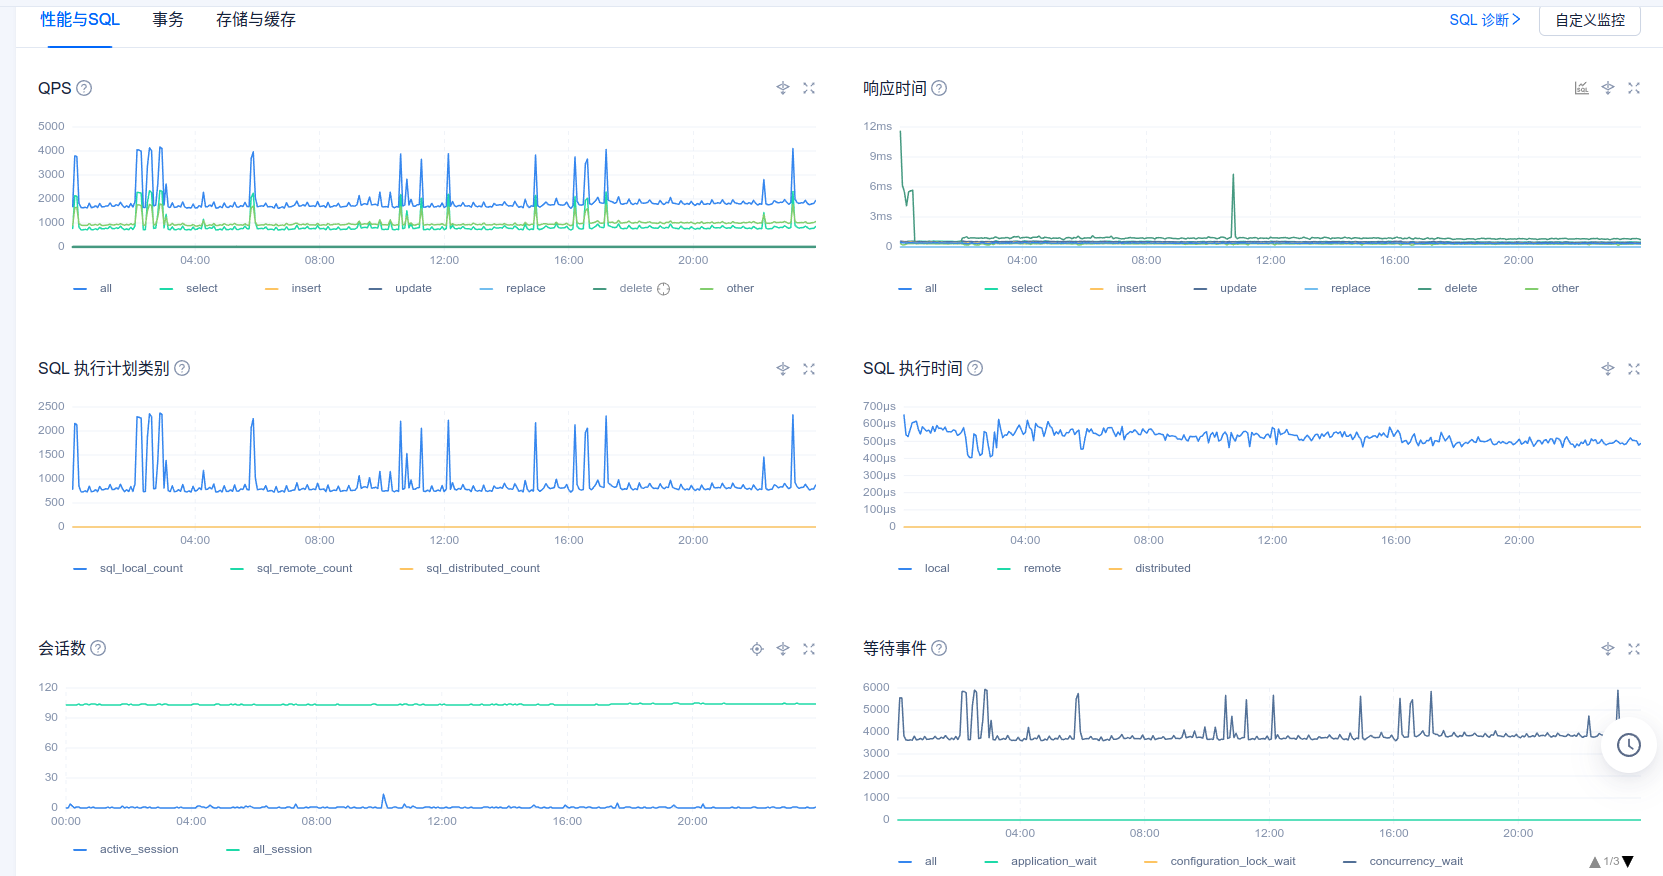Toggle 'select' series in QPS legend
The height and width of the screenshot is (876, 1663).
[x=189, y=288]
